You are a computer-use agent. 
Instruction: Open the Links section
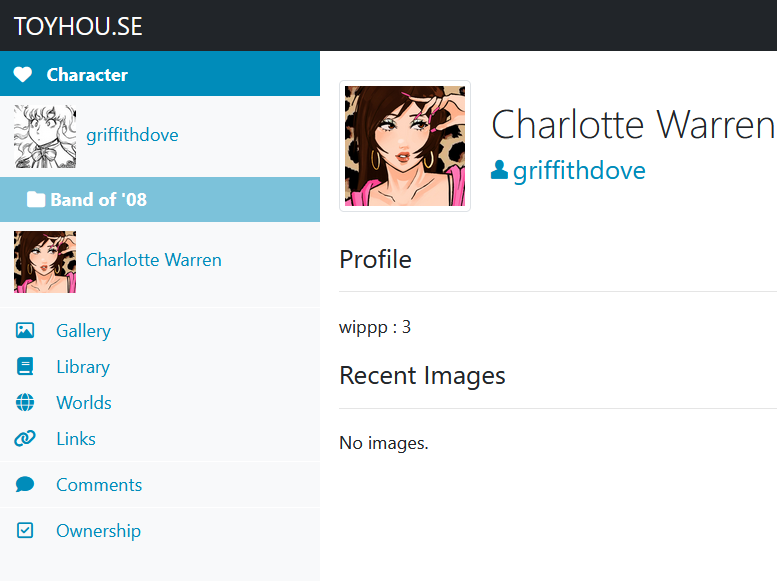click(x=76, y=439)
